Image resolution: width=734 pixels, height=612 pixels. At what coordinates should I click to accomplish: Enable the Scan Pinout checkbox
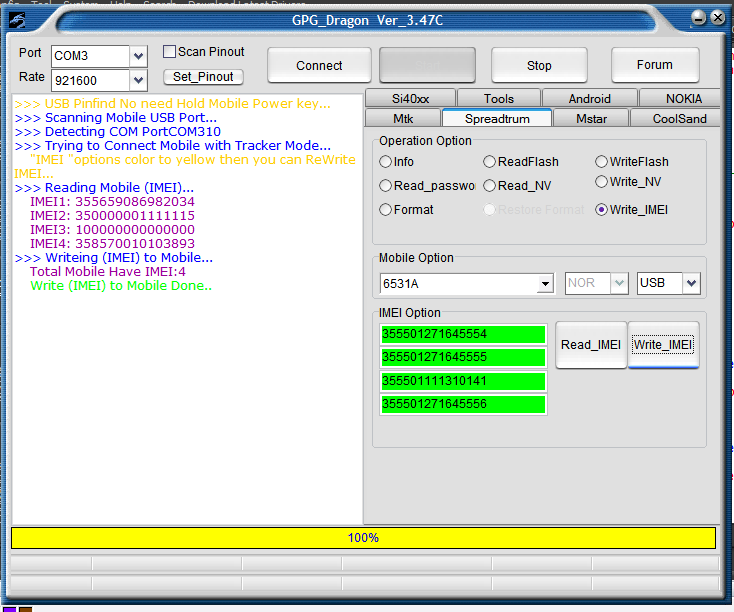(169, 52)
